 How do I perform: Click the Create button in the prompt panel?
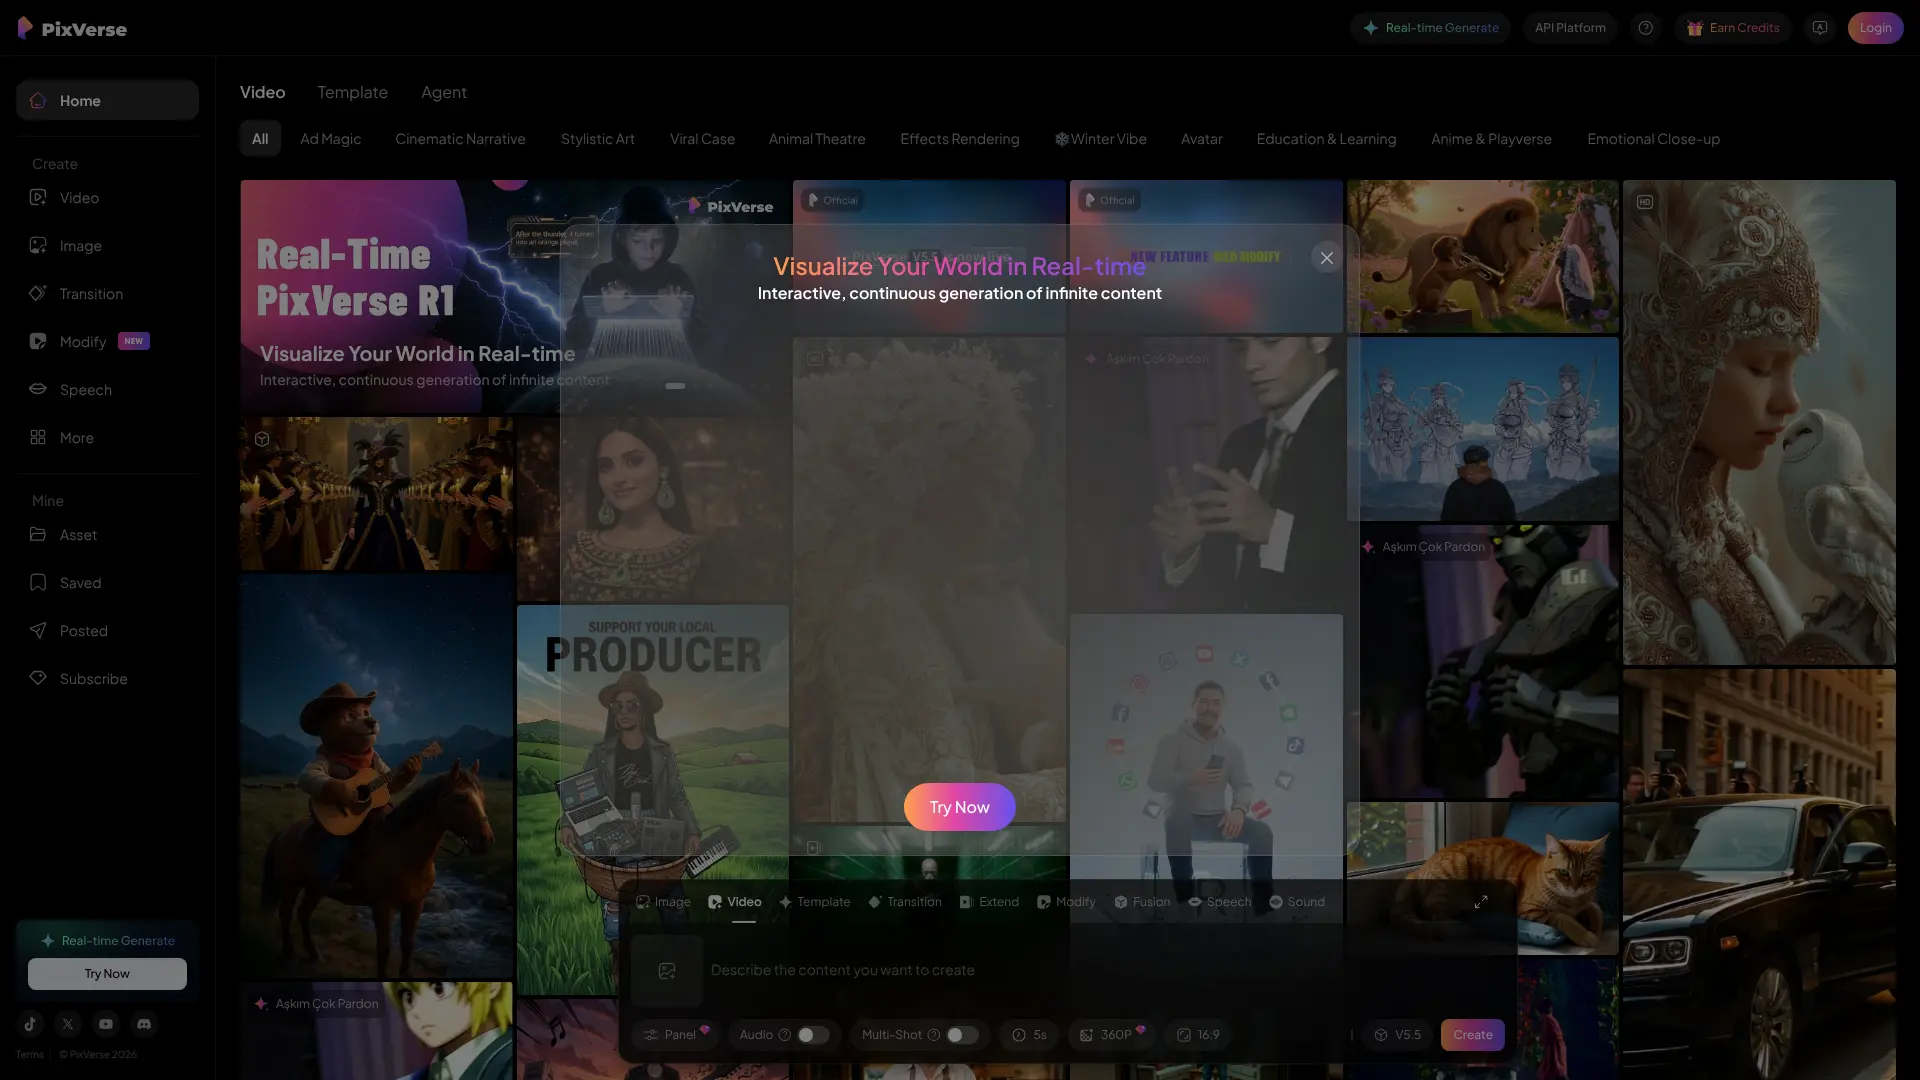click(x=1472, y=1035)
